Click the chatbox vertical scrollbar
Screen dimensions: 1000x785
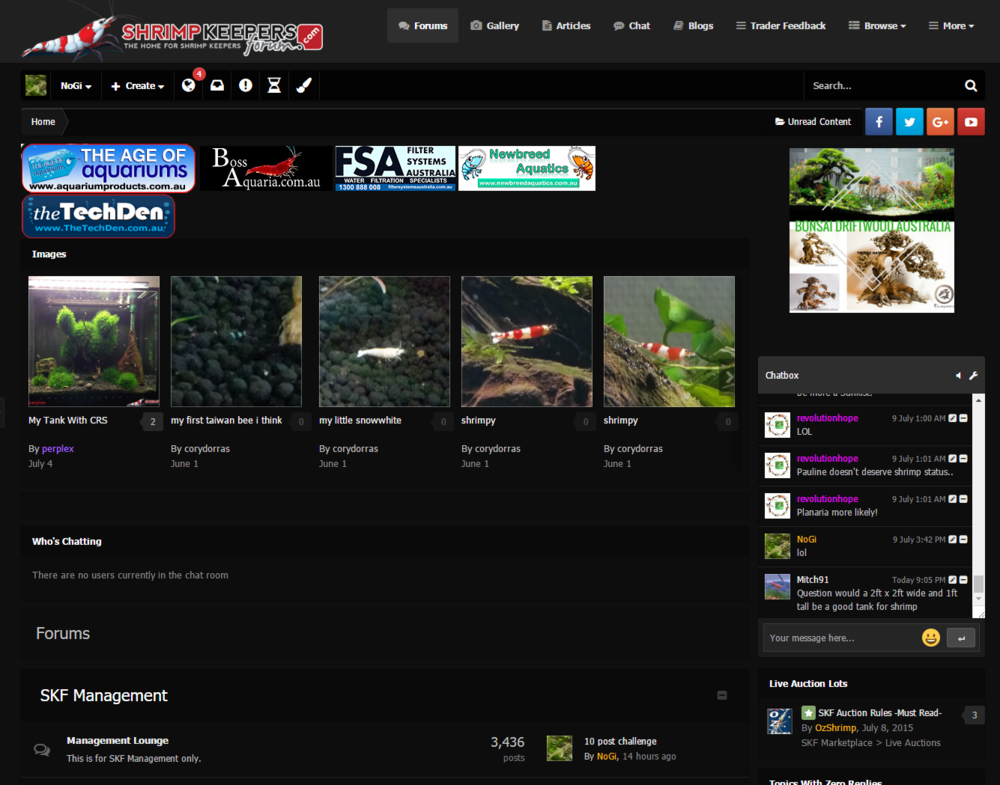pos(978,506)
